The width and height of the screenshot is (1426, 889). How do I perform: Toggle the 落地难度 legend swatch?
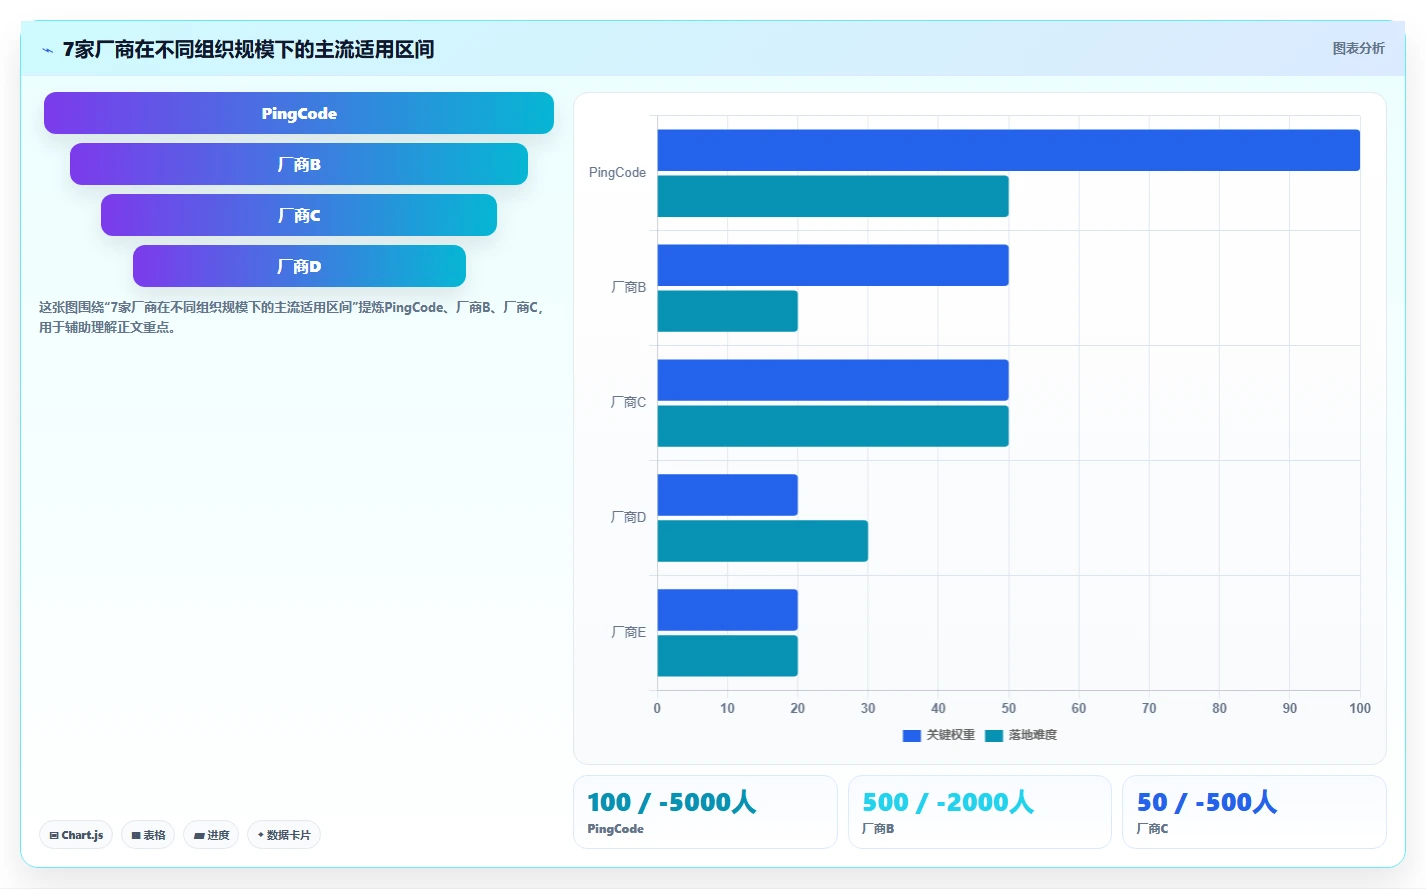[x=994, y=735]
